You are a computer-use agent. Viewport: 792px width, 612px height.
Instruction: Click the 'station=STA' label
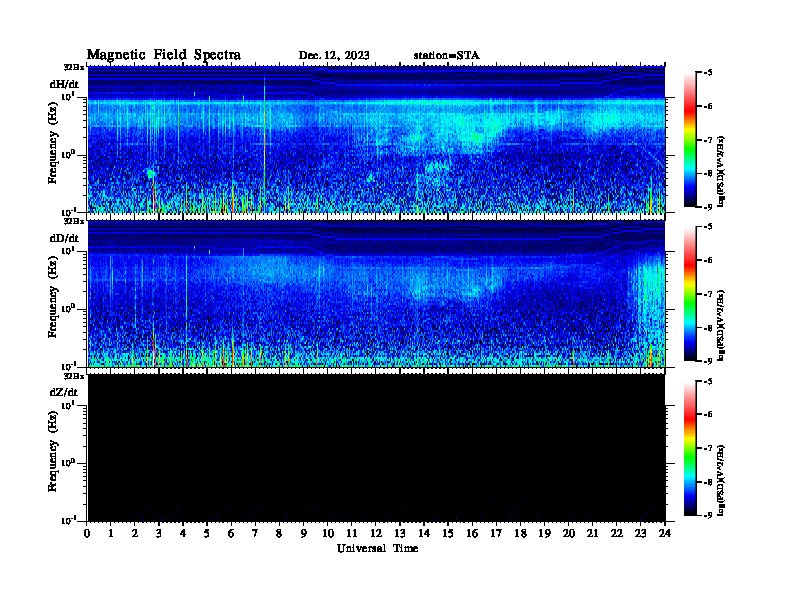click(447, 56)
